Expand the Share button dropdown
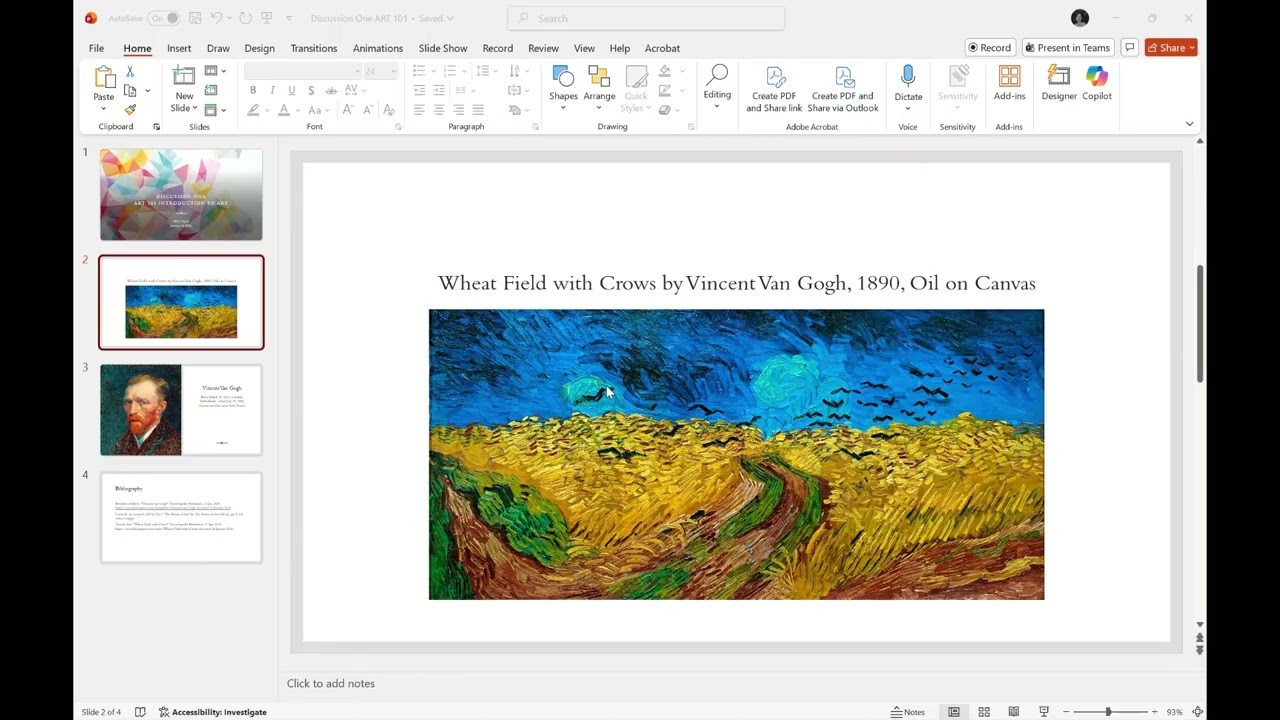 (1192, 48)
